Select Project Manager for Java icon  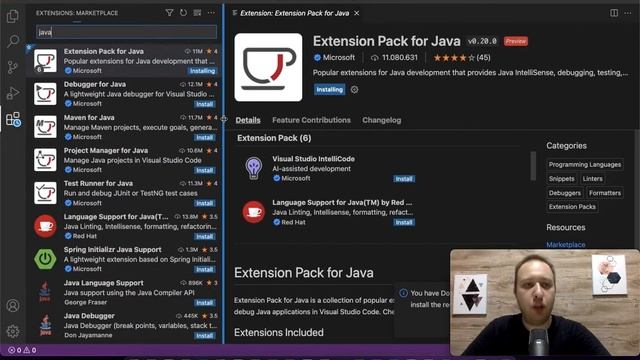45,160
